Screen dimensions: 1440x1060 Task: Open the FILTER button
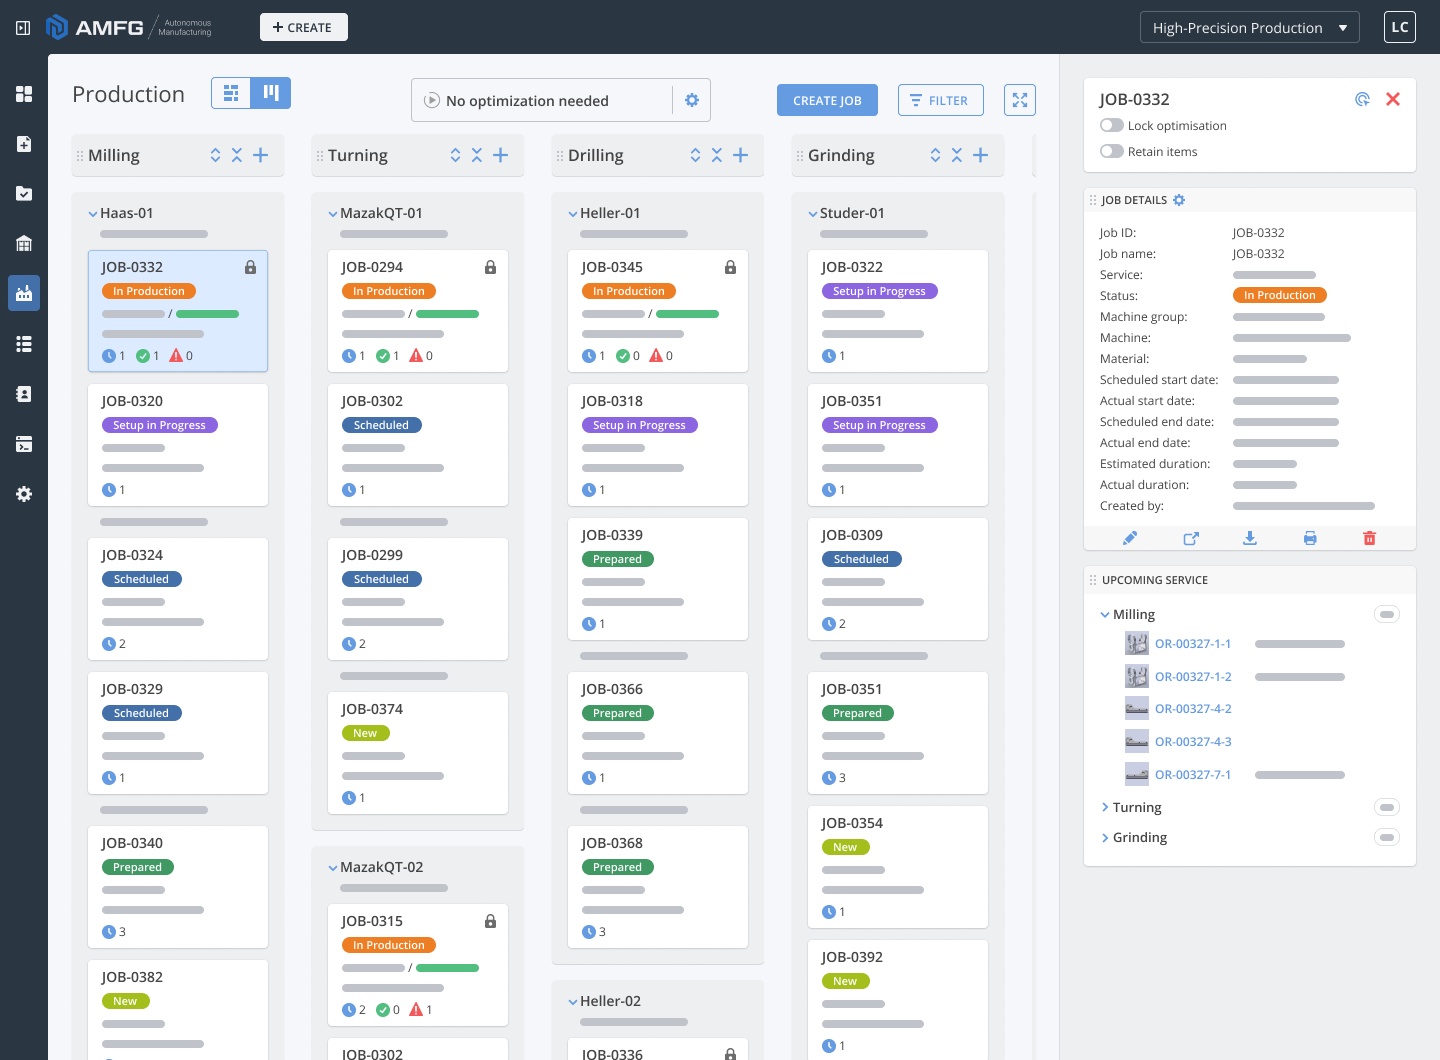point(940,100)
